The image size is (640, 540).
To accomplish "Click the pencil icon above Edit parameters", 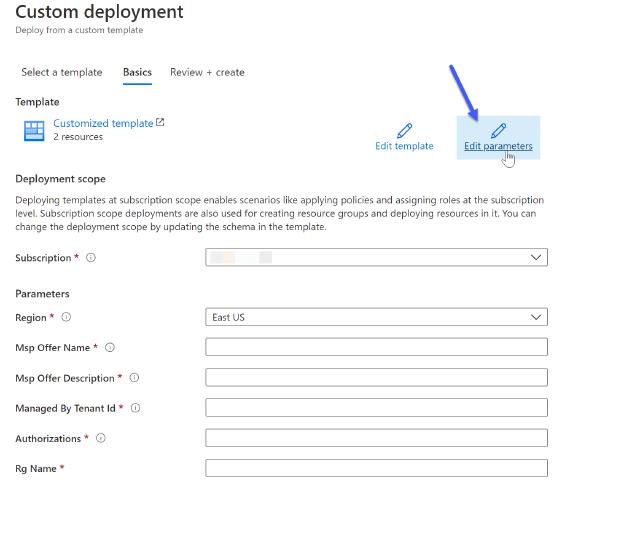I will click(x=498, y=130).
